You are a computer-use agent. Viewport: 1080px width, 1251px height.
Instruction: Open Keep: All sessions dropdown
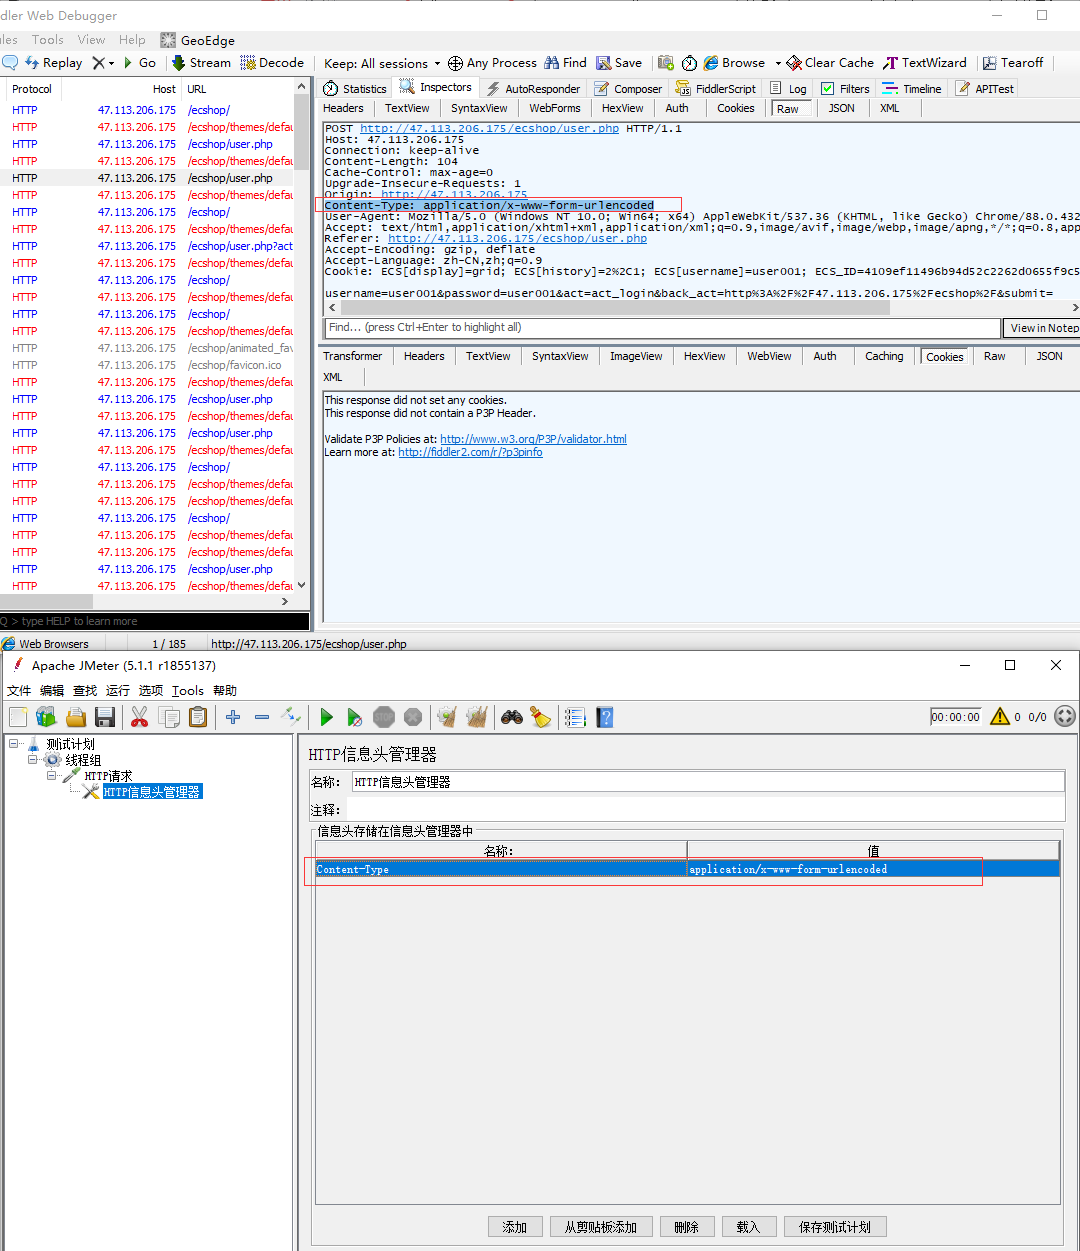(x=382, y=63)
